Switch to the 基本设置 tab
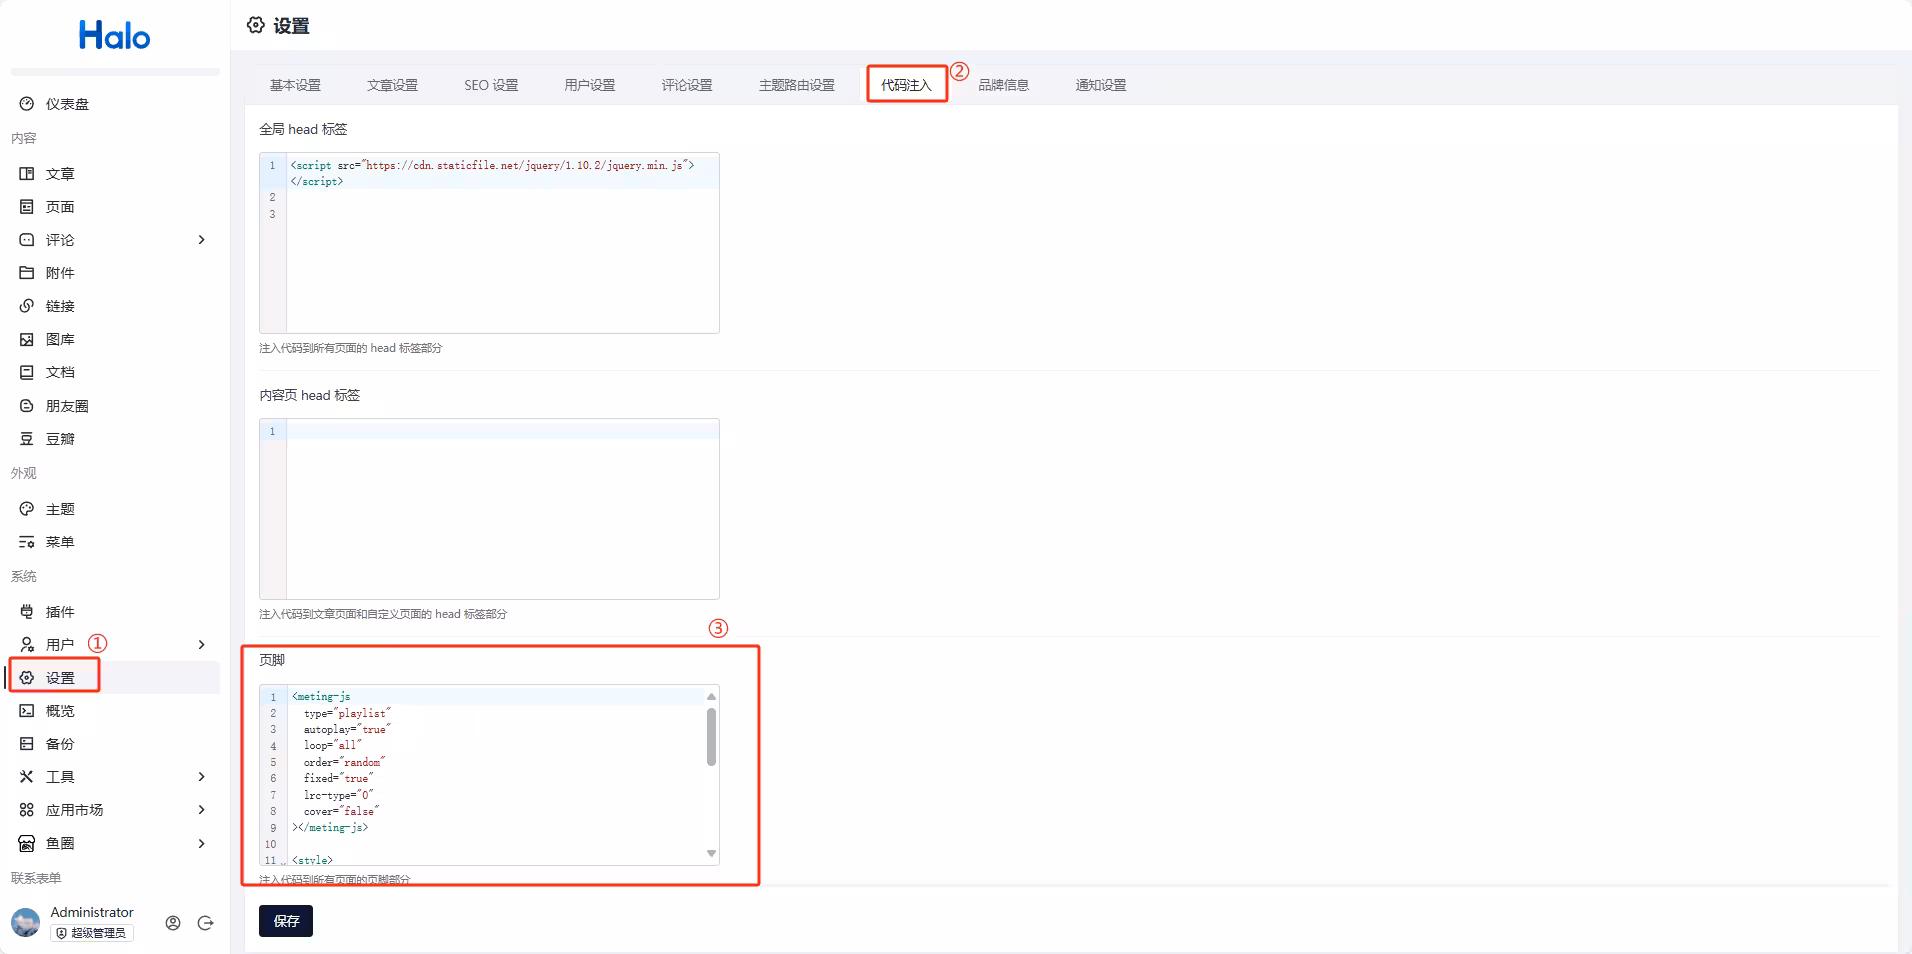Image resolution: width=1912 pixels, height=954 pixels. pyautogui.click(x=295, y=85)
